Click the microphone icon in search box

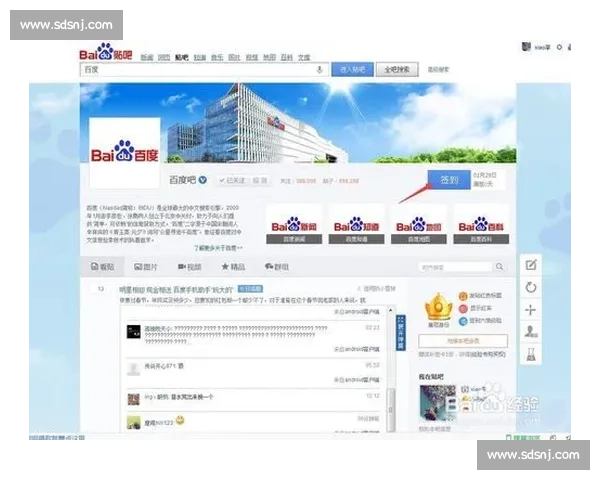[x=320, y=69]
